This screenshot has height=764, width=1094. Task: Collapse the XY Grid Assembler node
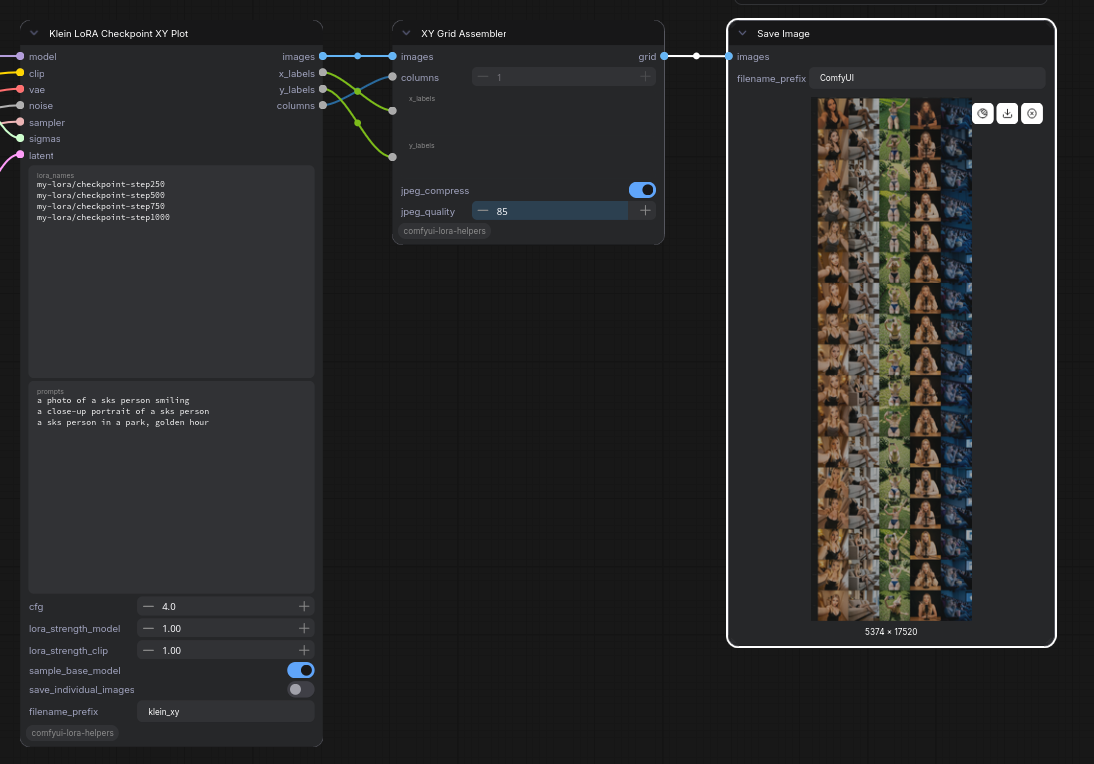click(x=406, y=33)
